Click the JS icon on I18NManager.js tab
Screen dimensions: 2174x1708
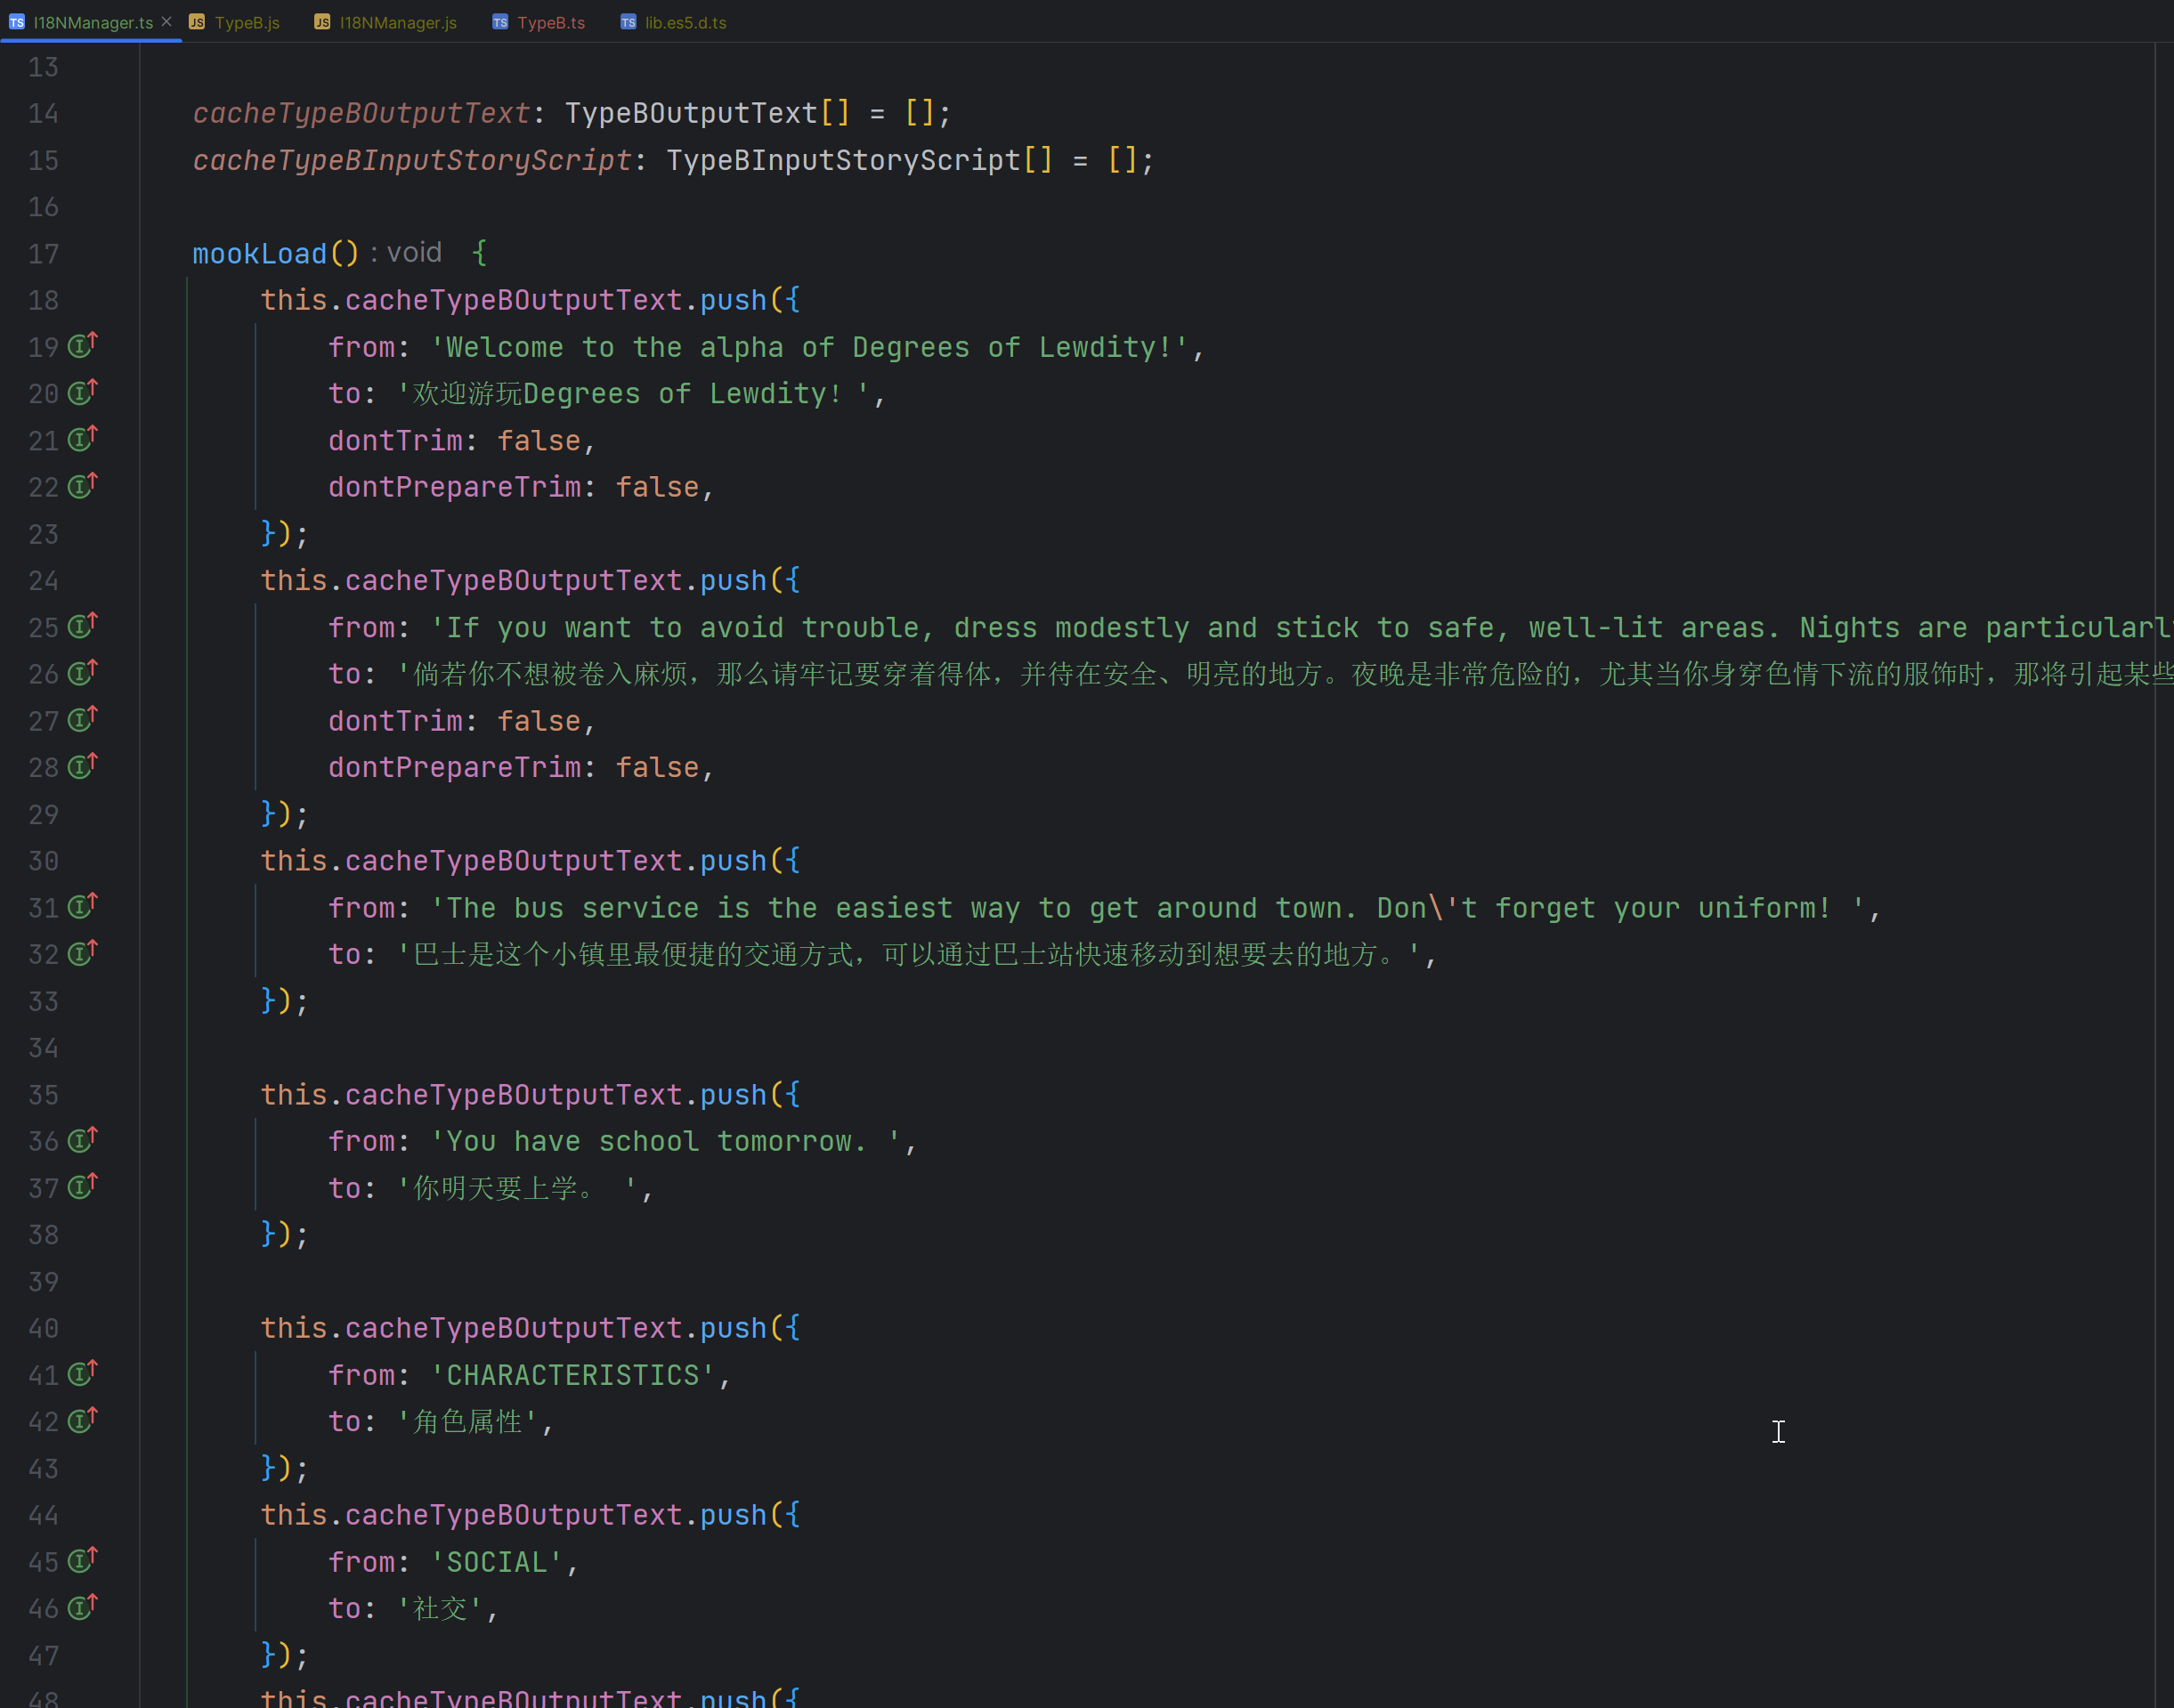coord(322,21)
